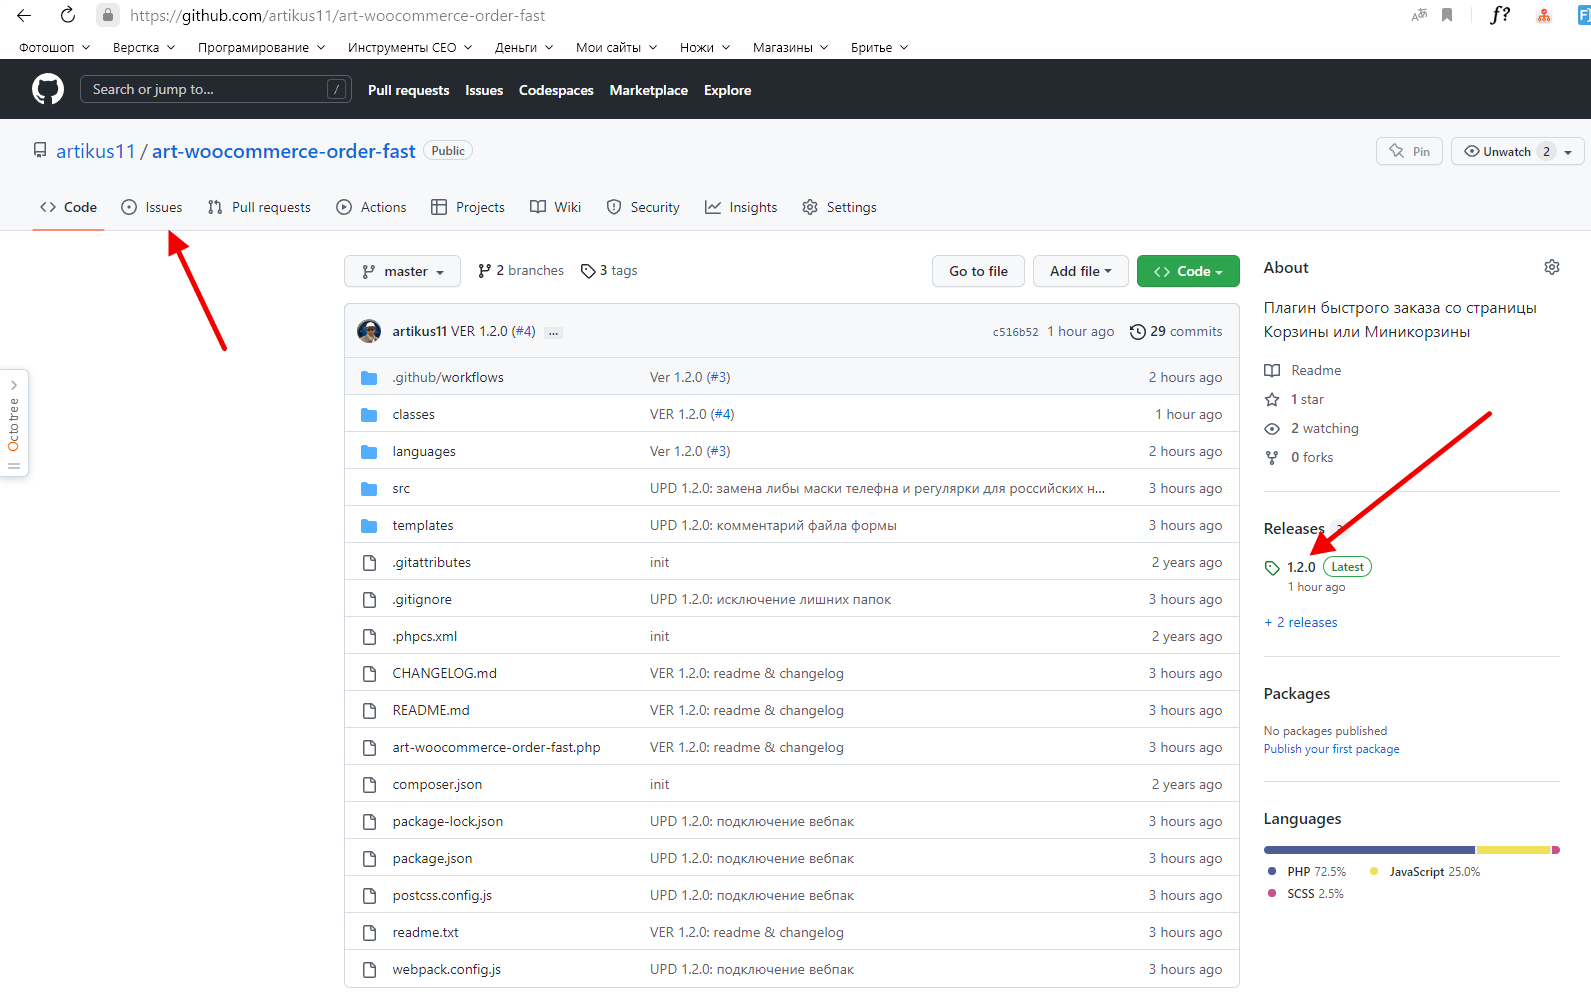This screenshot has height=996, width=1591.
Task: Reload the page with the refresh icon
Action: [x=68, y=15]
